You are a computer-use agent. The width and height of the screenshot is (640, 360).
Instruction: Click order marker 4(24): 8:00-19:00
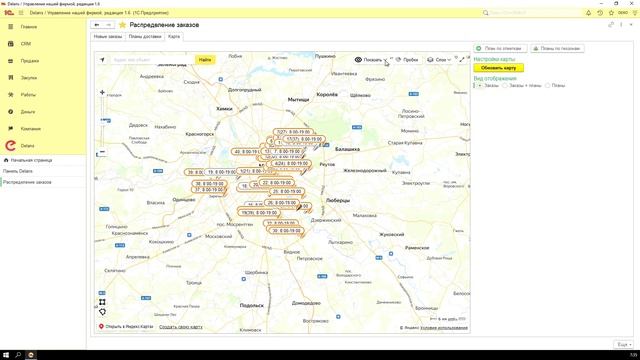[291, 163]
